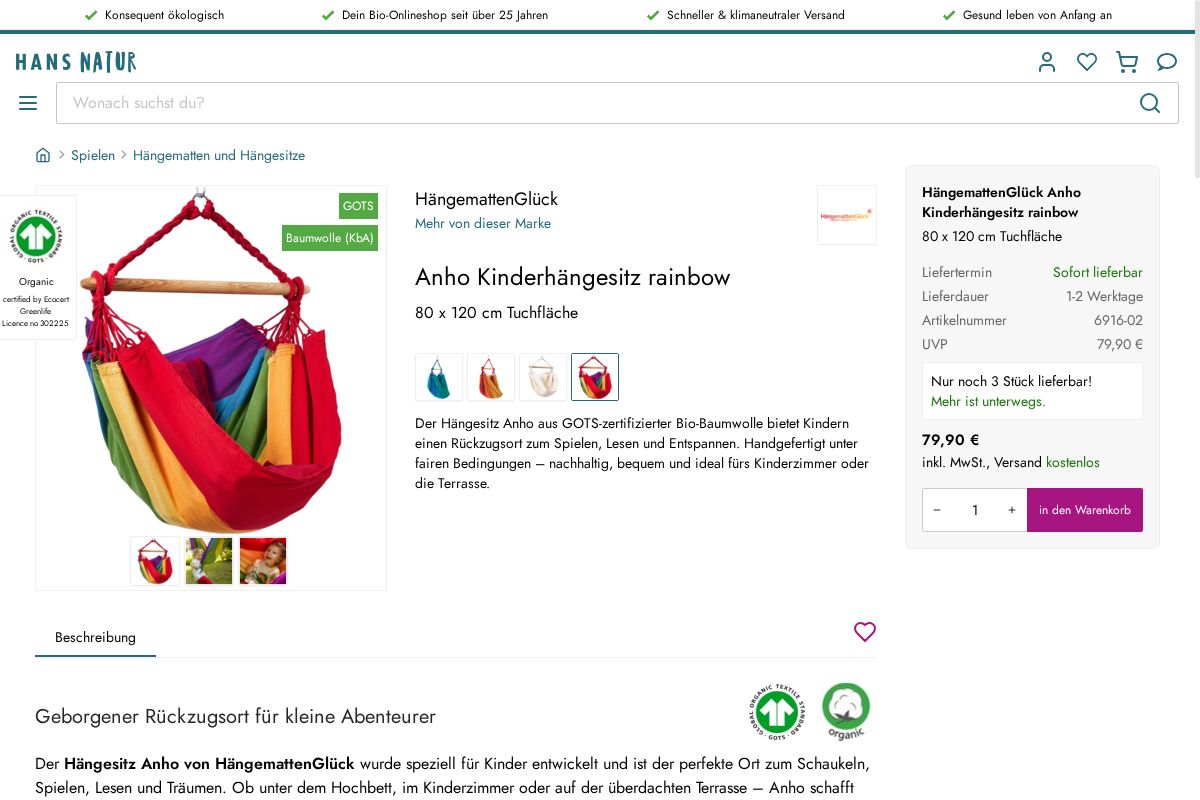Open the chat bubble icon
The width and height of the screenshot is (1200, 800).
pyautogui.click(x=1167, y=62)
